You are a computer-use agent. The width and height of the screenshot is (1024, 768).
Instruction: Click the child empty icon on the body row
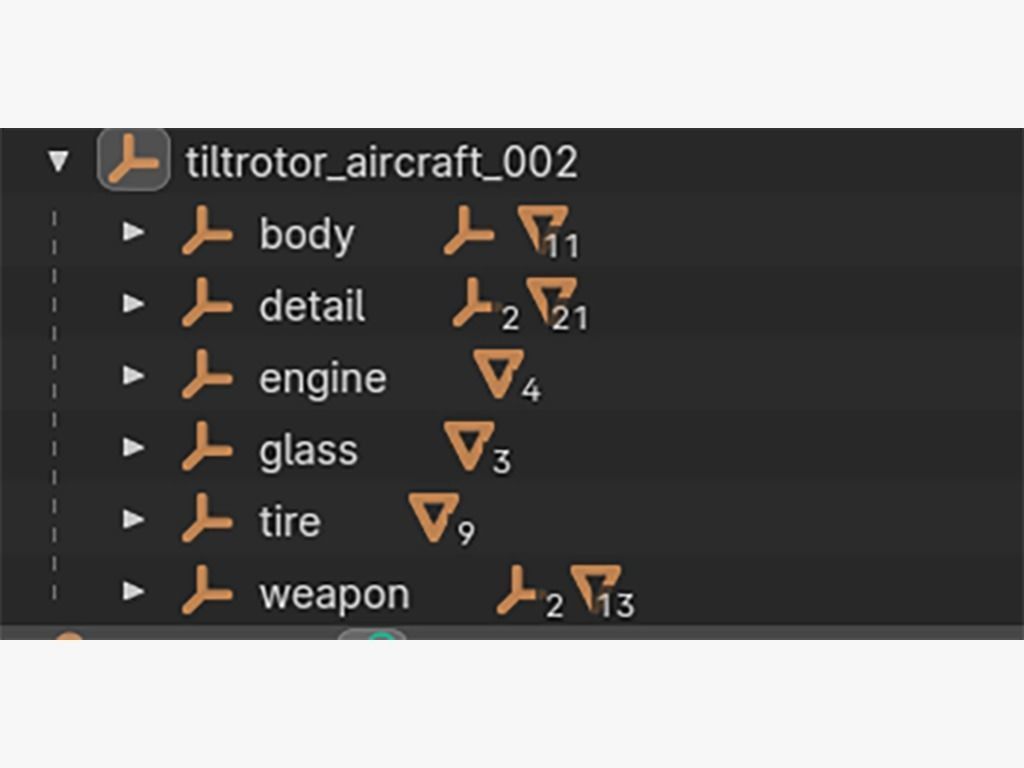coord(469,231)
